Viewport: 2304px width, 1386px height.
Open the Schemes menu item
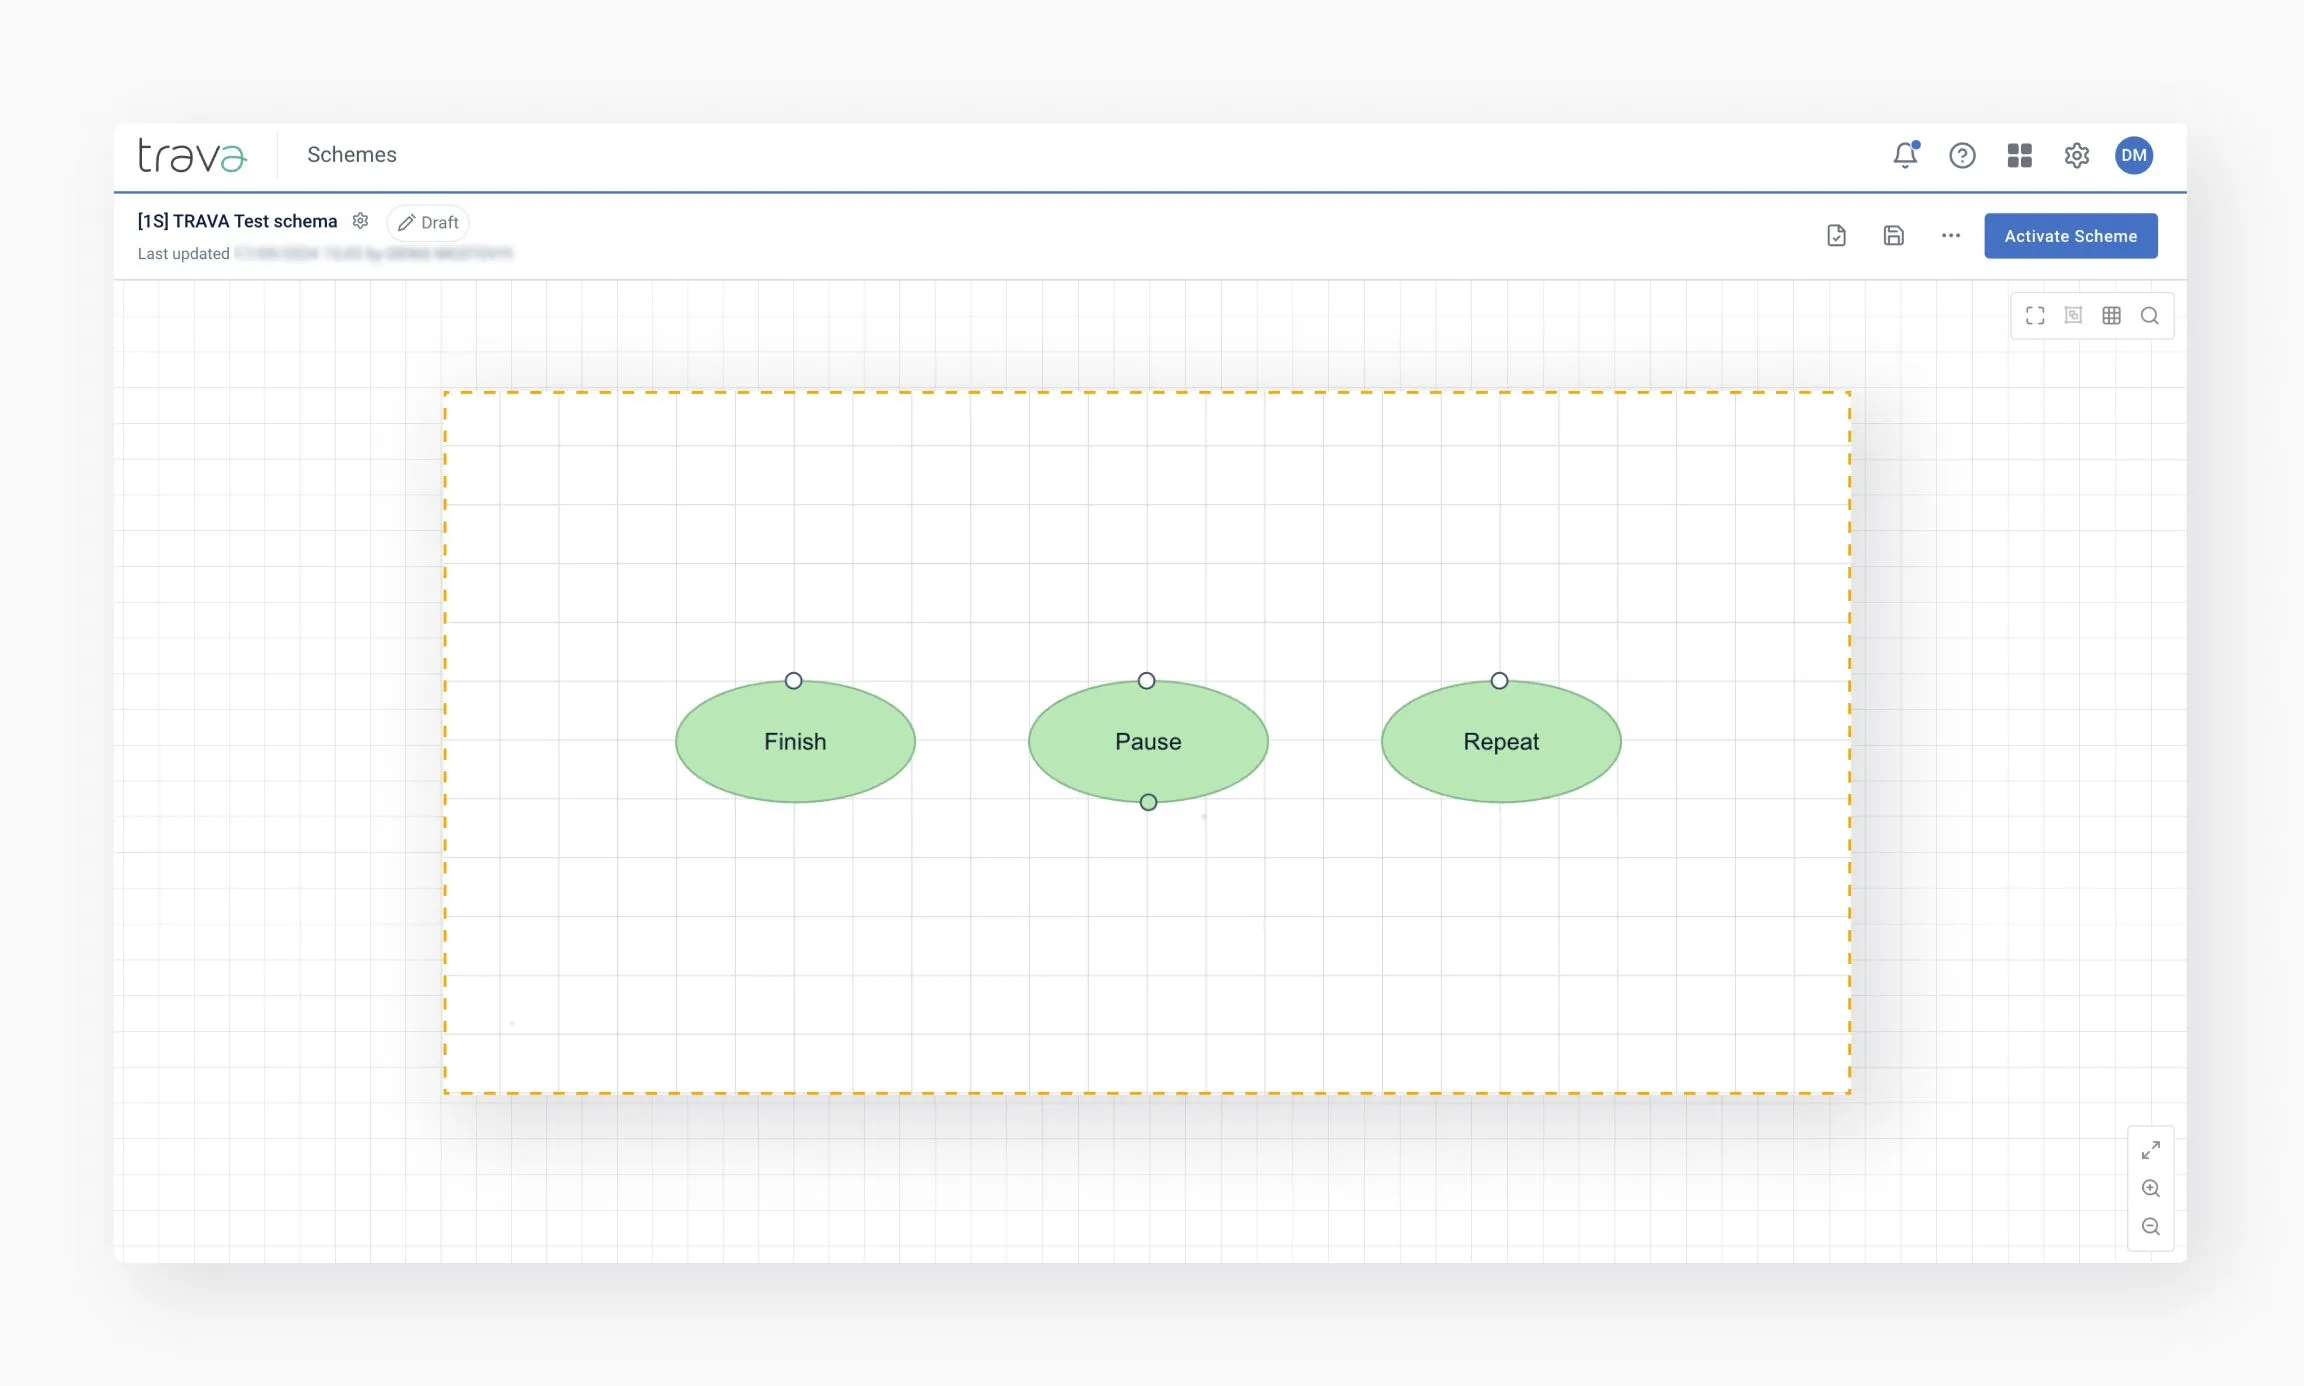(351, 155)
